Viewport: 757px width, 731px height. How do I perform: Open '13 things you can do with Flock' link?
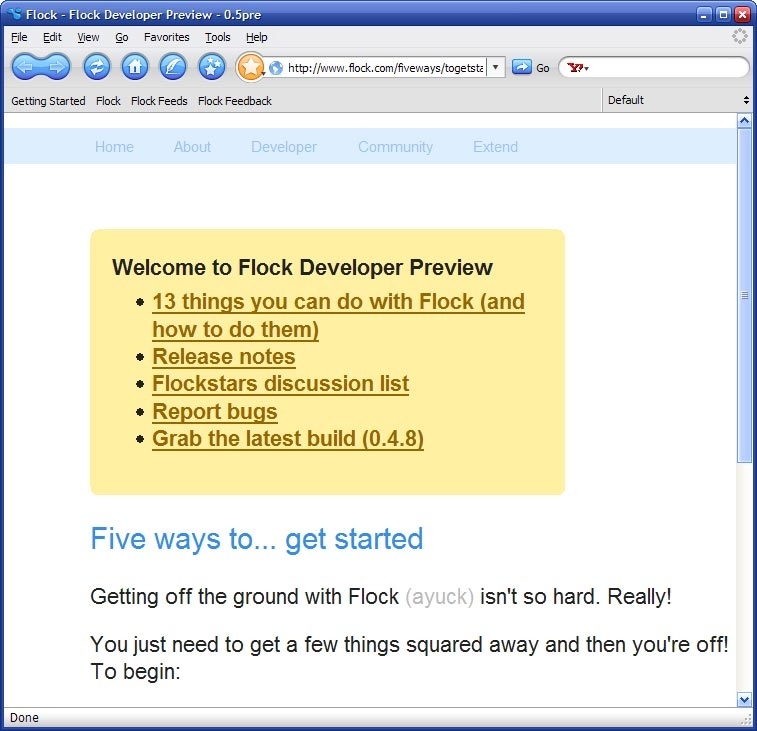coord(338,316)
